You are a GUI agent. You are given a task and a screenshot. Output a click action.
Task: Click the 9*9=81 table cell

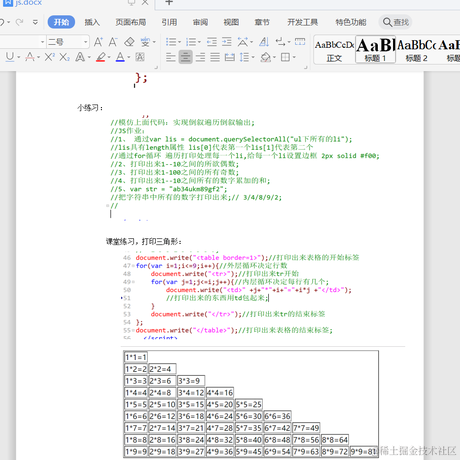point(364,452)
